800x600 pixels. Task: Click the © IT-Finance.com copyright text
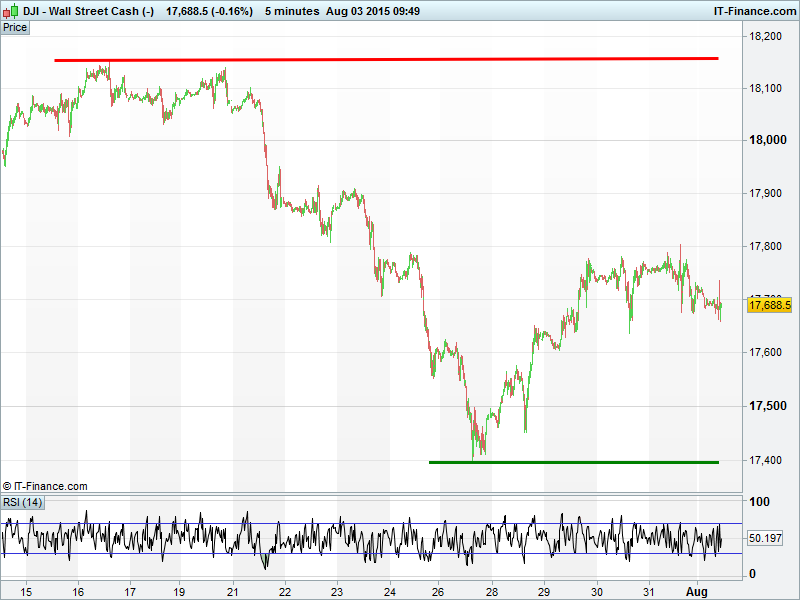coord(45,486)
